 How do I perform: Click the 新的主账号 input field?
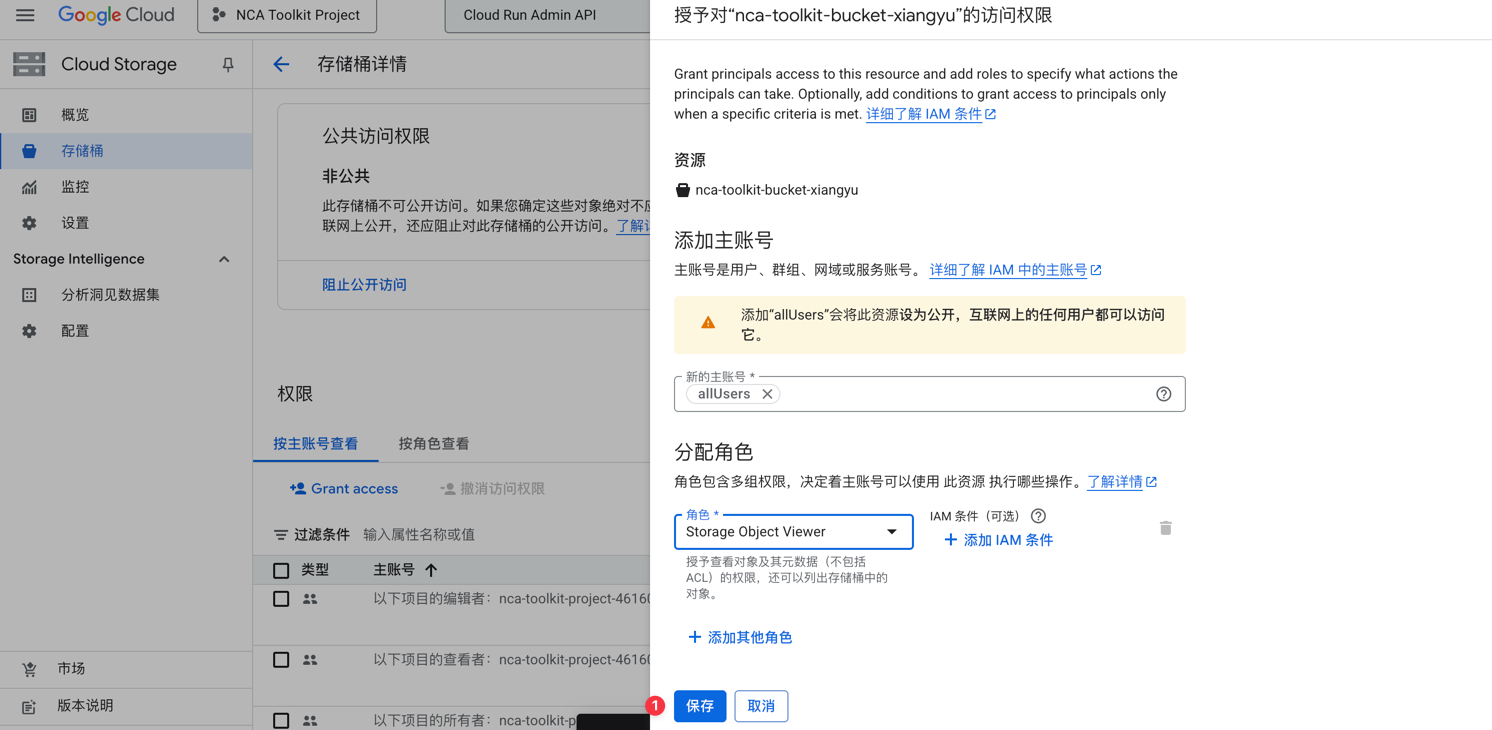pos(960,394)
